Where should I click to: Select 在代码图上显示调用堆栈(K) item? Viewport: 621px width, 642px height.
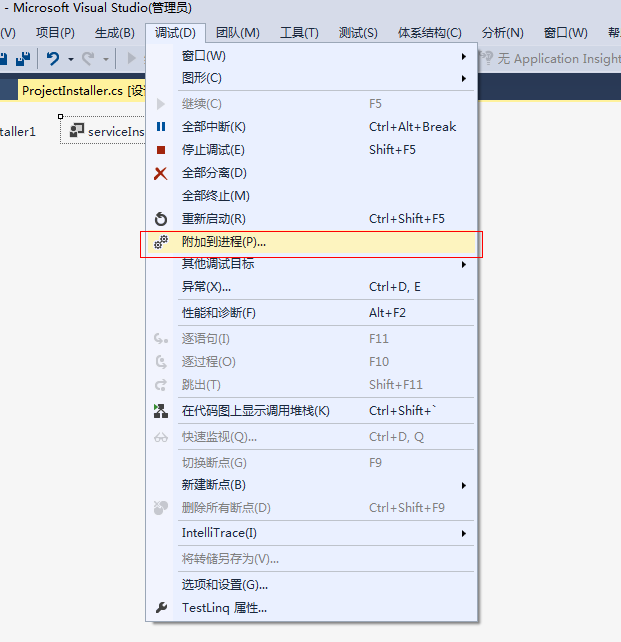[312, 411]
